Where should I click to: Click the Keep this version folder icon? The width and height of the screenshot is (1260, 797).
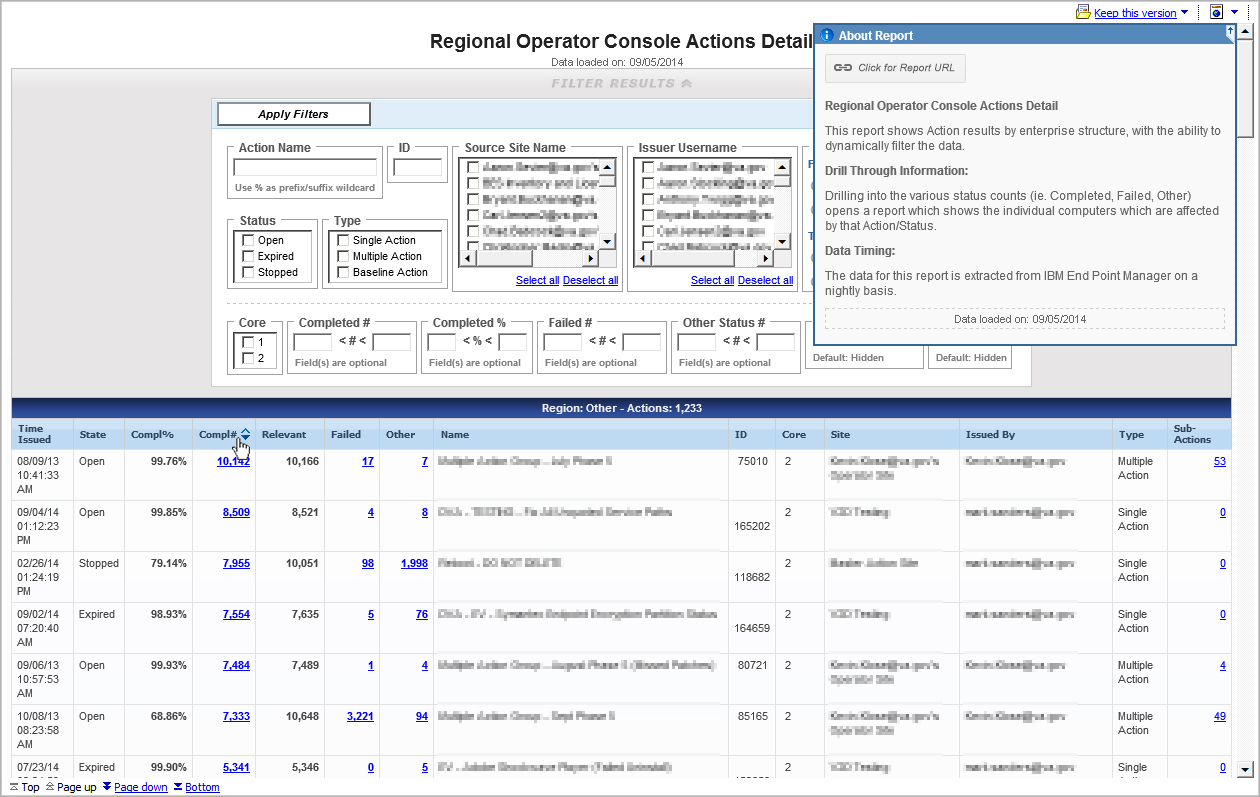[1083, 12]
